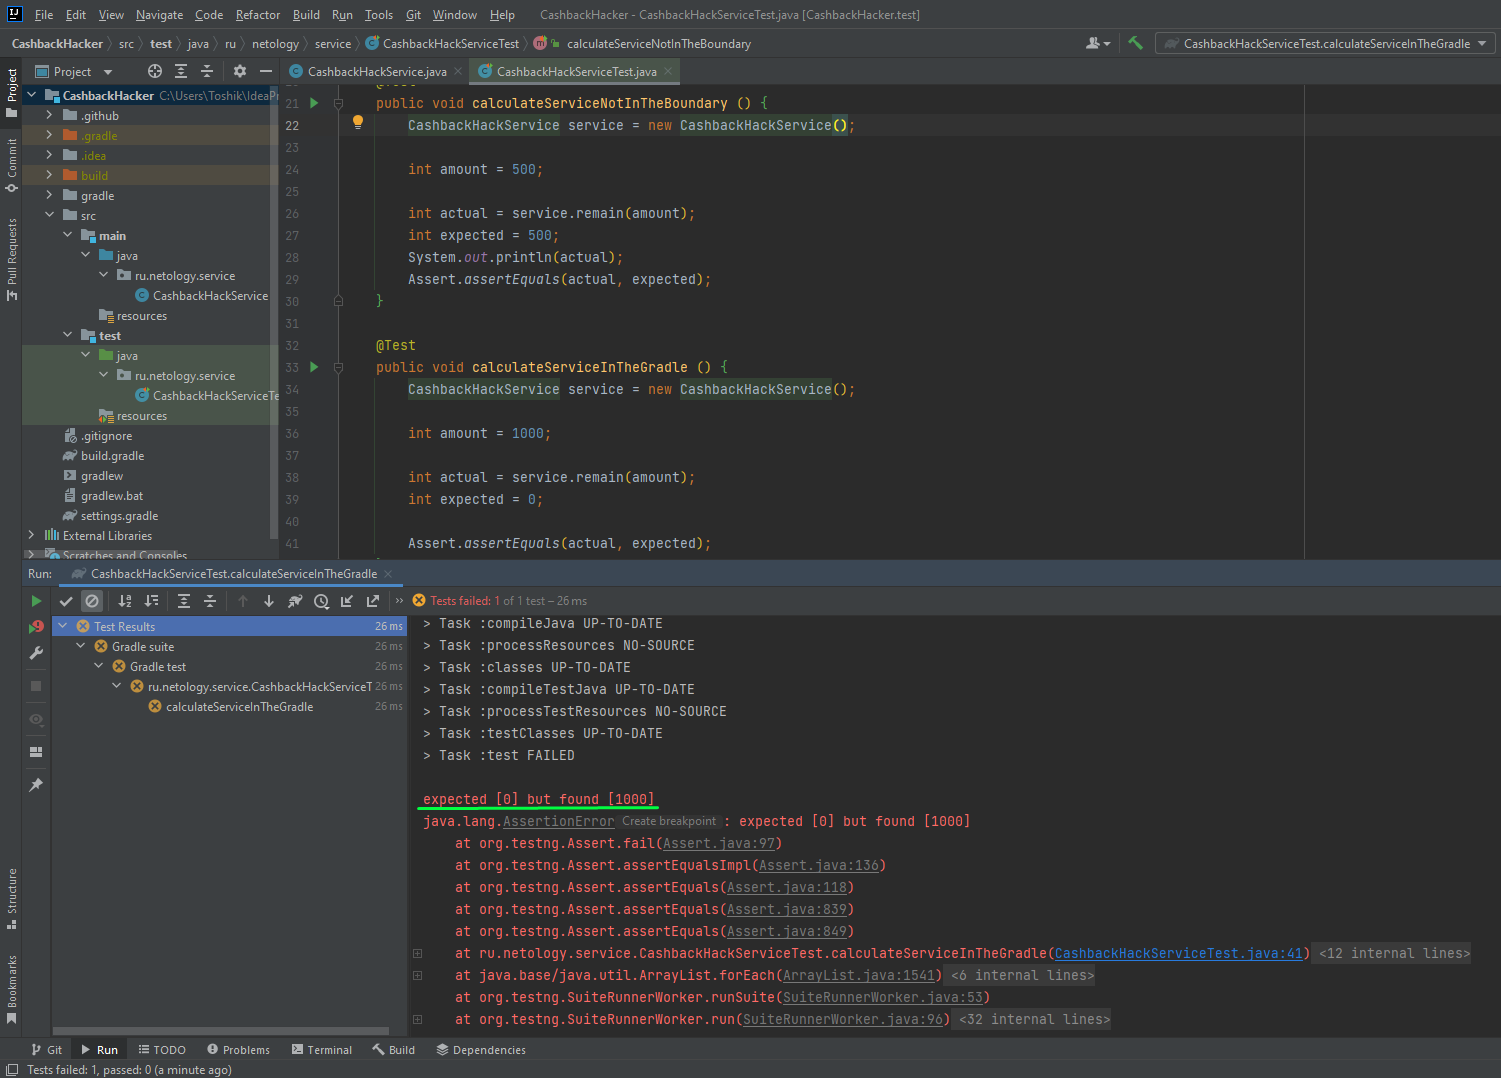1501x1078 pixels.
Task: Open run configuration dropdown
Action: 1326,43
